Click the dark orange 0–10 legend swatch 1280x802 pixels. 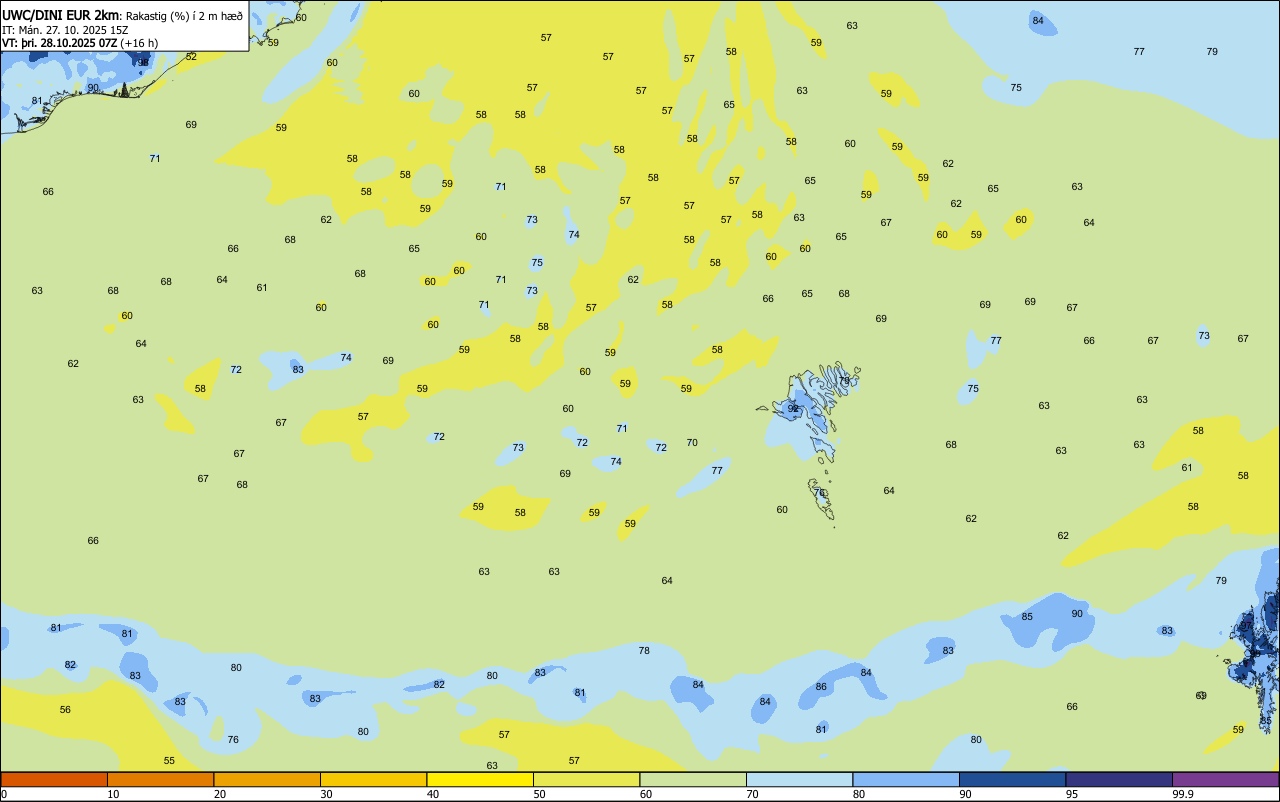click(x=54, y=779)
